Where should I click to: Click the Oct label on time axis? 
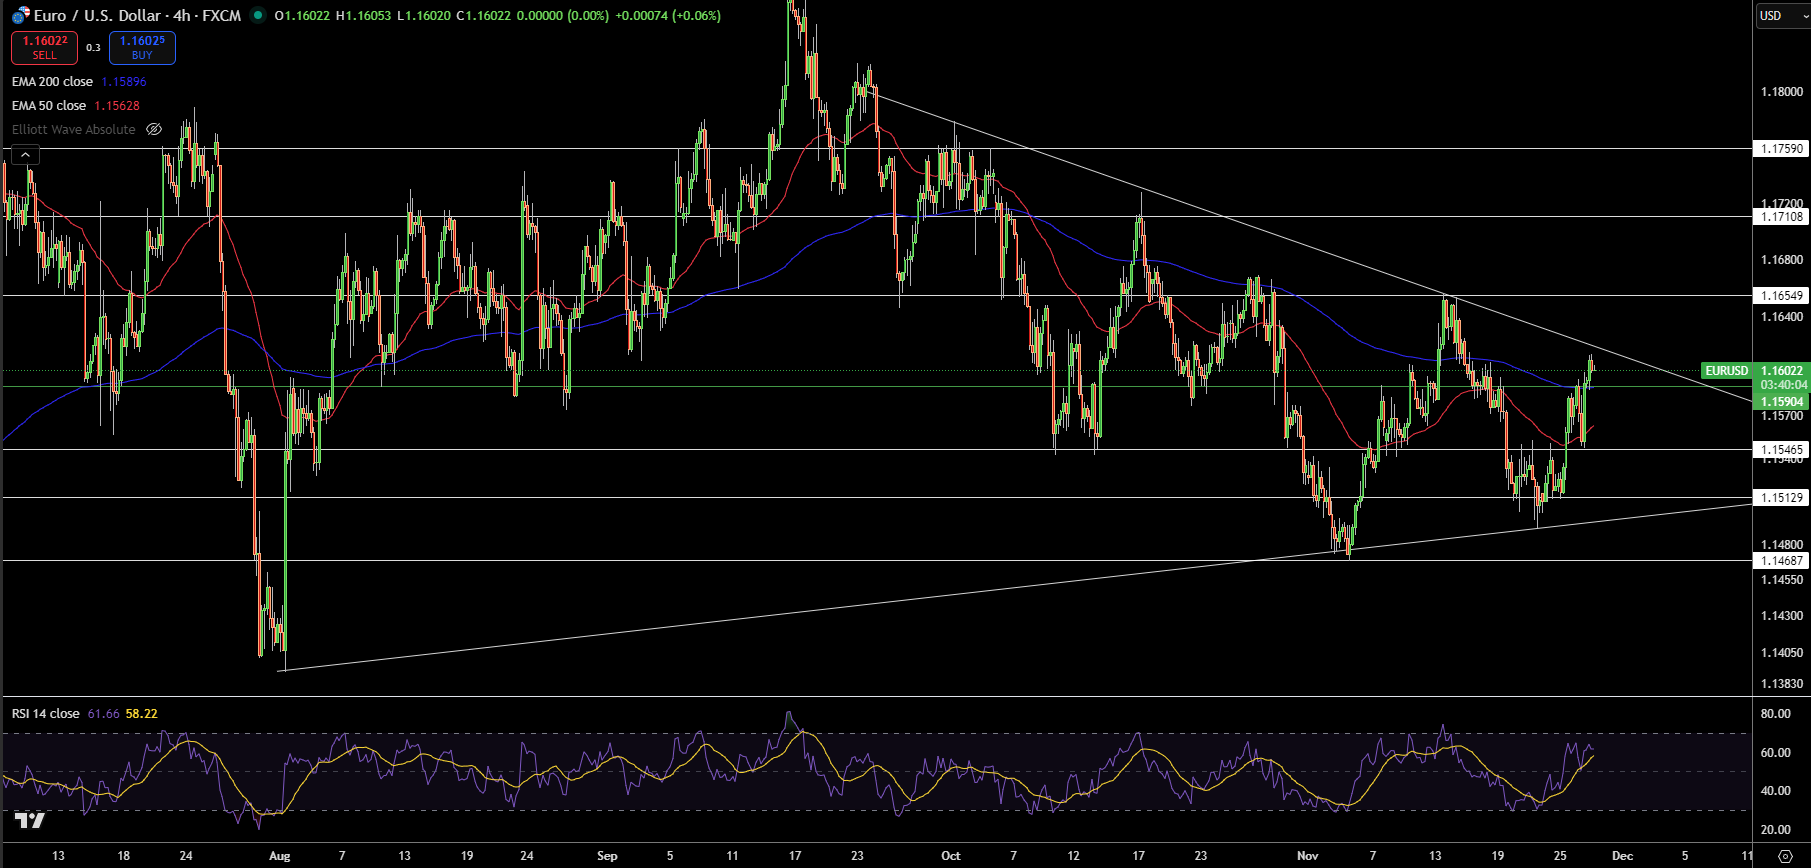pyautogui.click(x=951, y=856)
